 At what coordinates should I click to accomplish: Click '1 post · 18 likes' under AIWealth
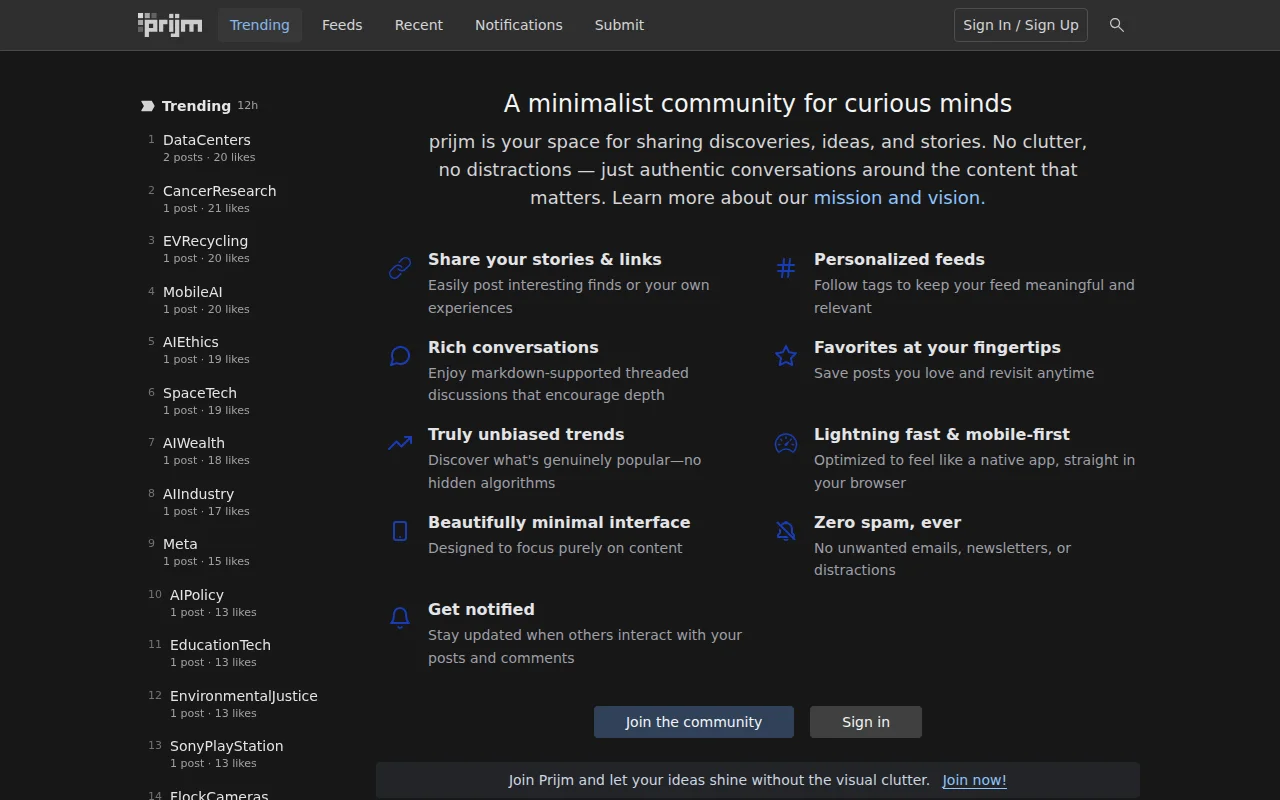[206, 461]
